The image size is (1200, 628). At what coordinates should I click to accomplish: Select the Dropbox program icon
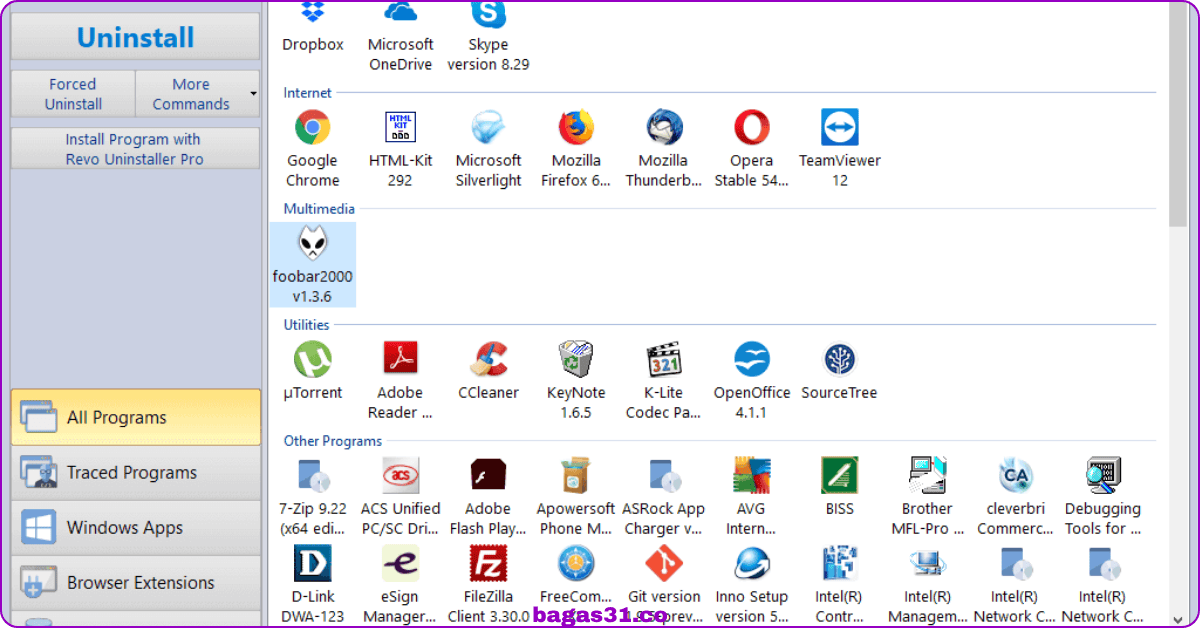[313, 14]
